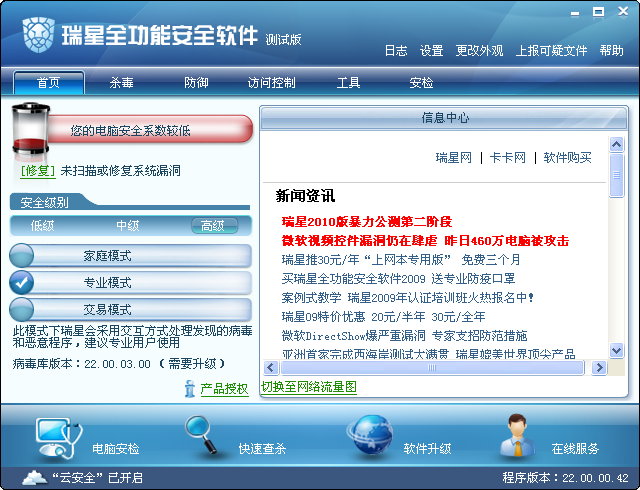The height and width of the screenshot is (490, 640).
Task: Set security level to 中级
Action: [x=128, y=225]
